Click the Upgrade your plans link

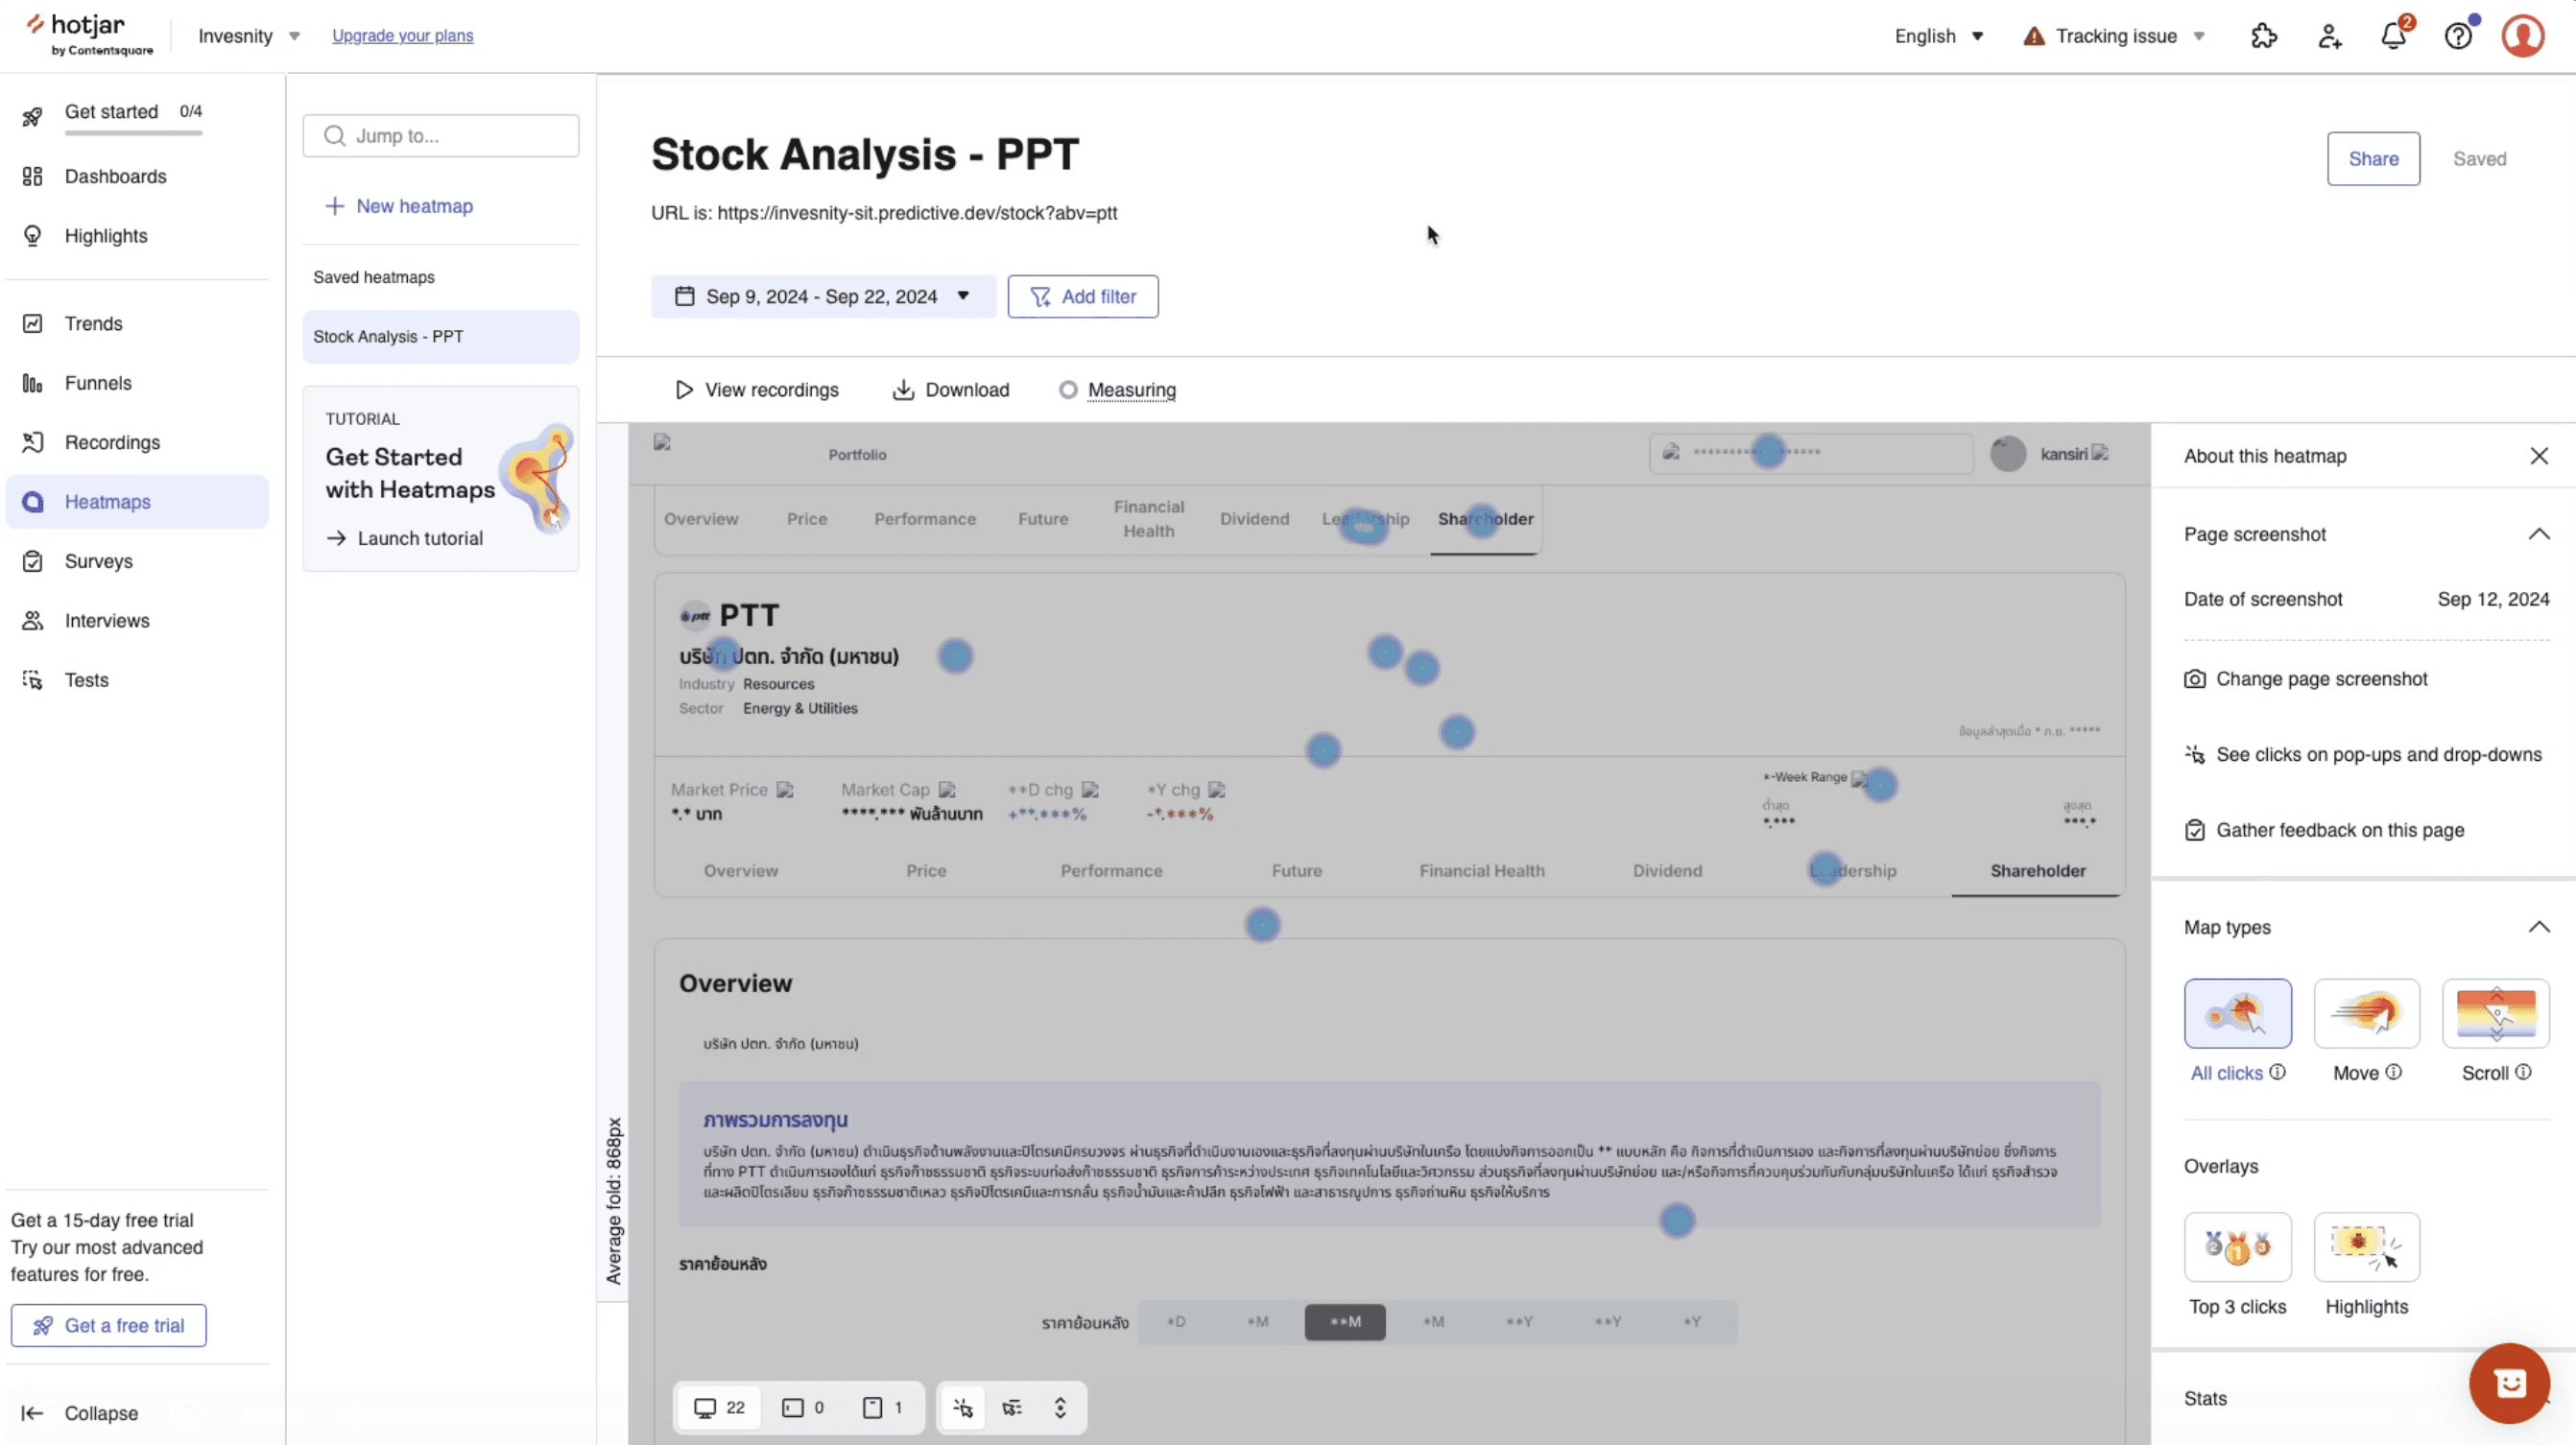pyautogui.click(x=402, y=36)
